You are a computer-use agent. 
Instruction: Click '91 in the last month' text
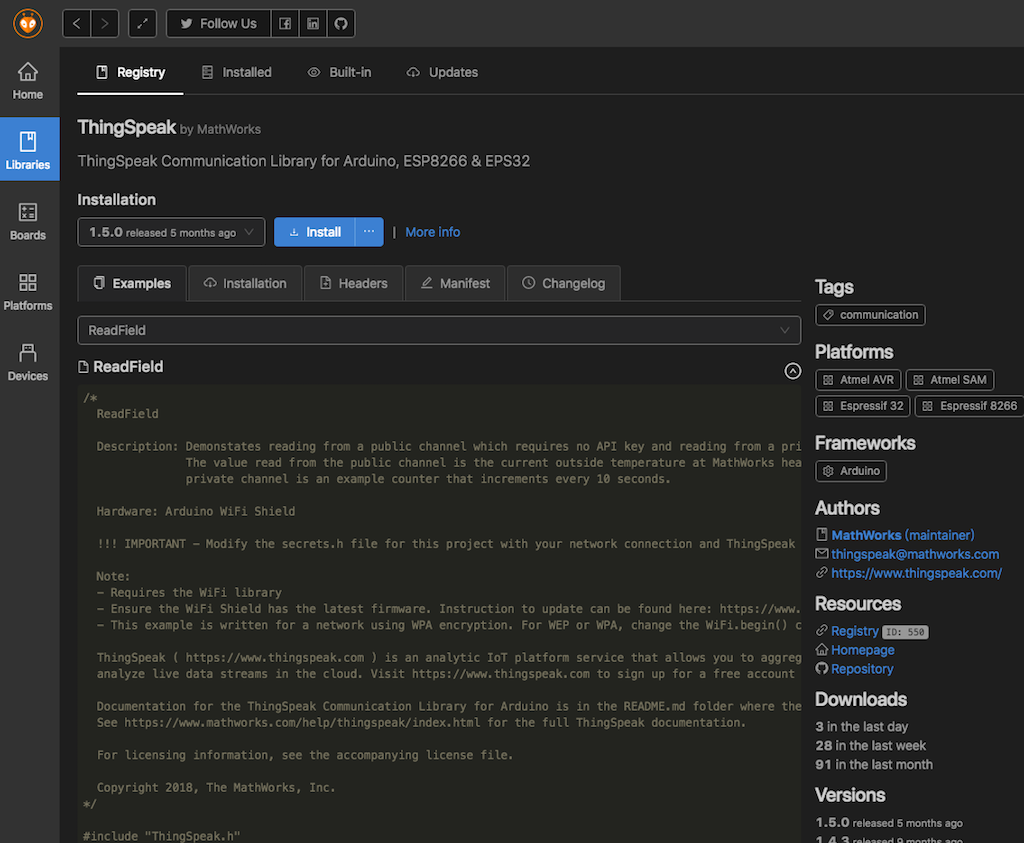point(874,765)
